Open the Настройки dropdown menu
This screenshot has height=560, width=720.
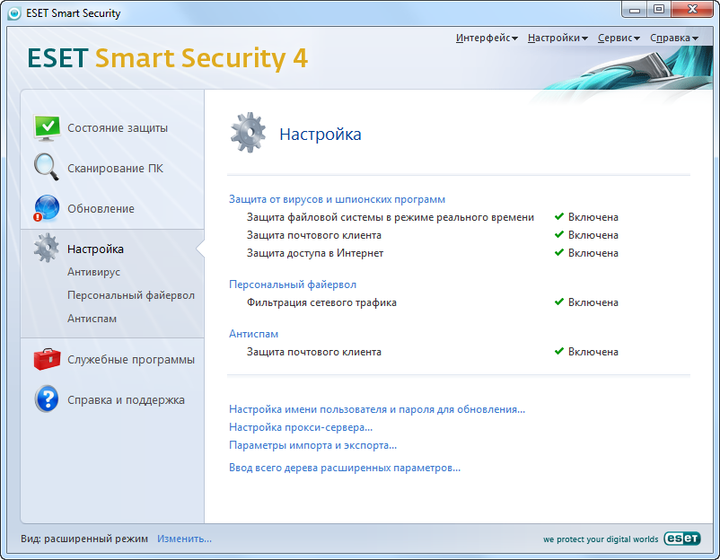tap(557, 38)
